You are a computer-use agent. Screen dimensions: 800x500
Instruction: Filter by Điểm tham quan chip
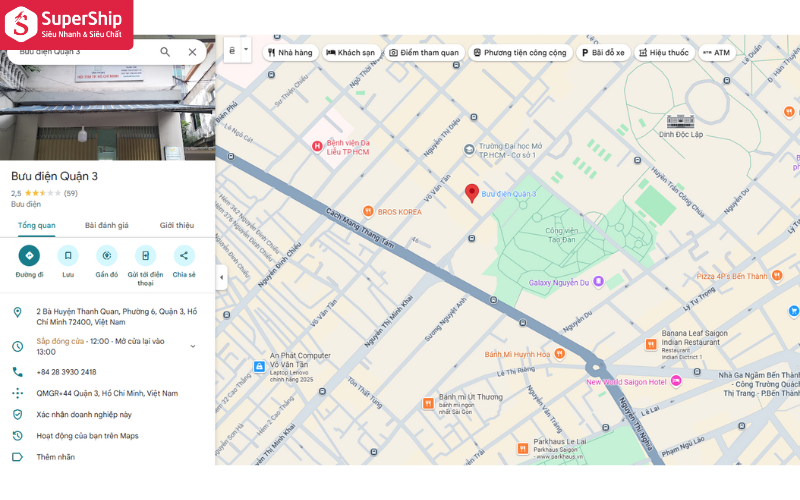pos(424,53)
